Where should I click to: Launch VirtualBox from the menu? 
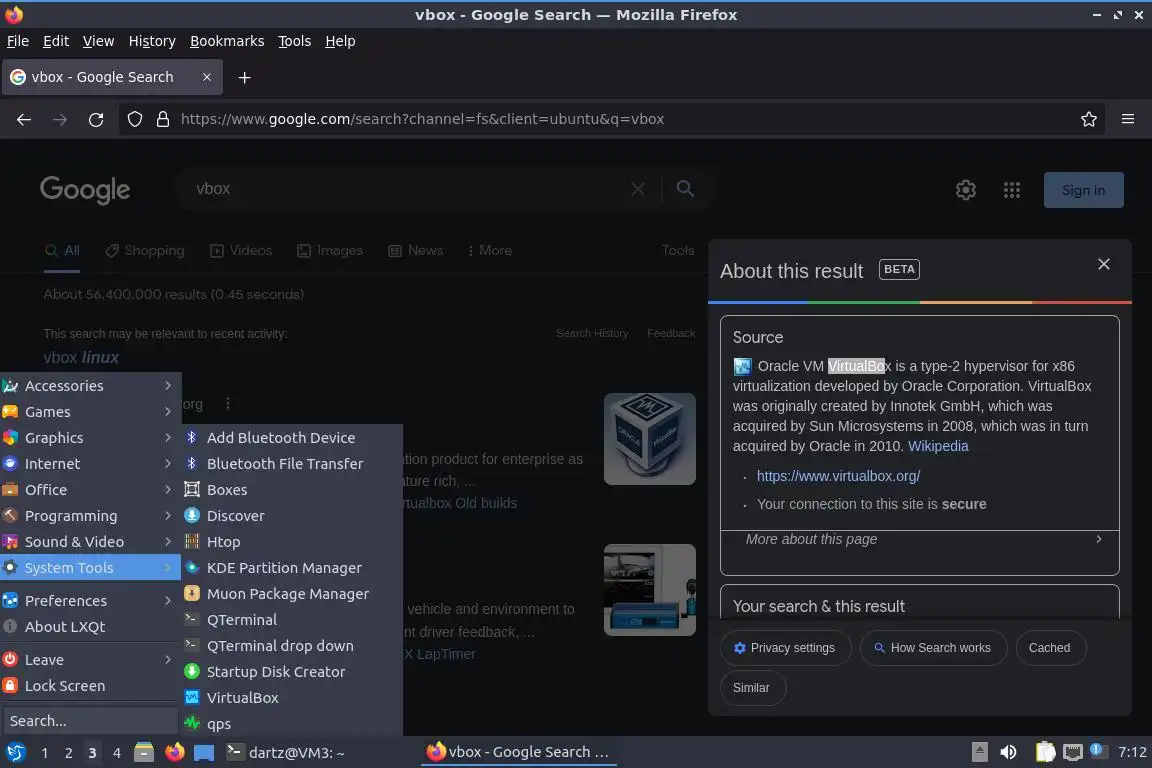coord(292,697)
